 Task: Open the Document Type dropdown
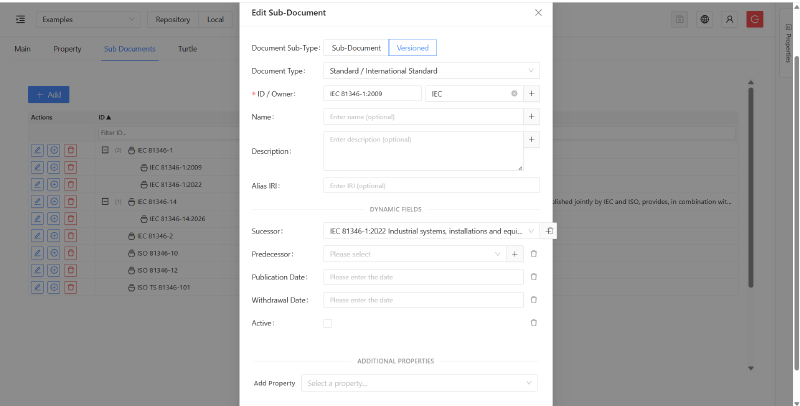pos(431,71)
